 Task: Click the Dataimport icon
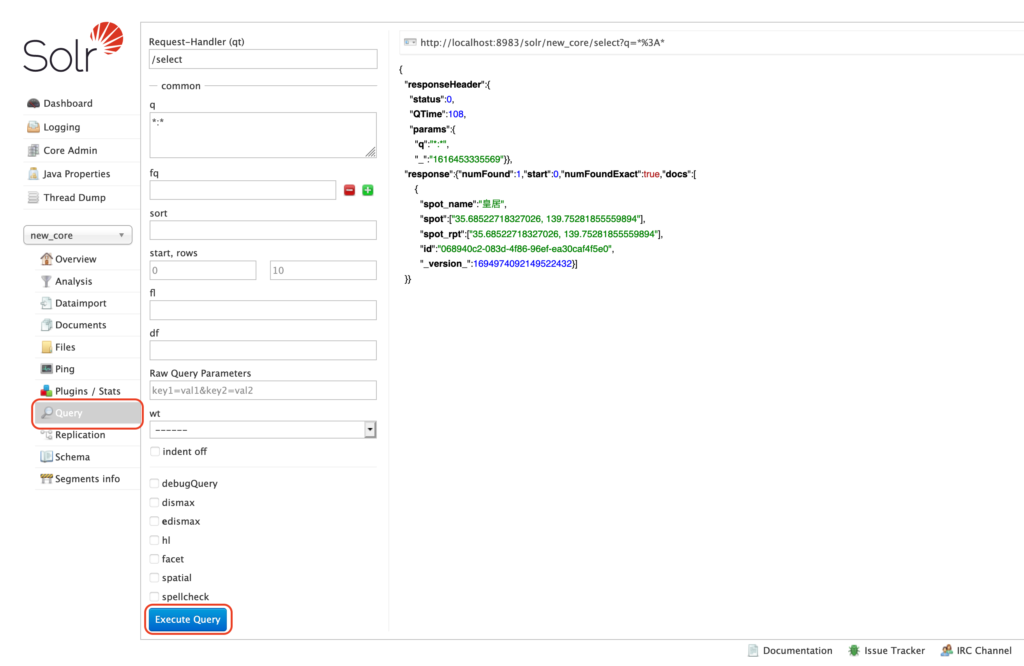pyautogui.click(x=46, y=303)
